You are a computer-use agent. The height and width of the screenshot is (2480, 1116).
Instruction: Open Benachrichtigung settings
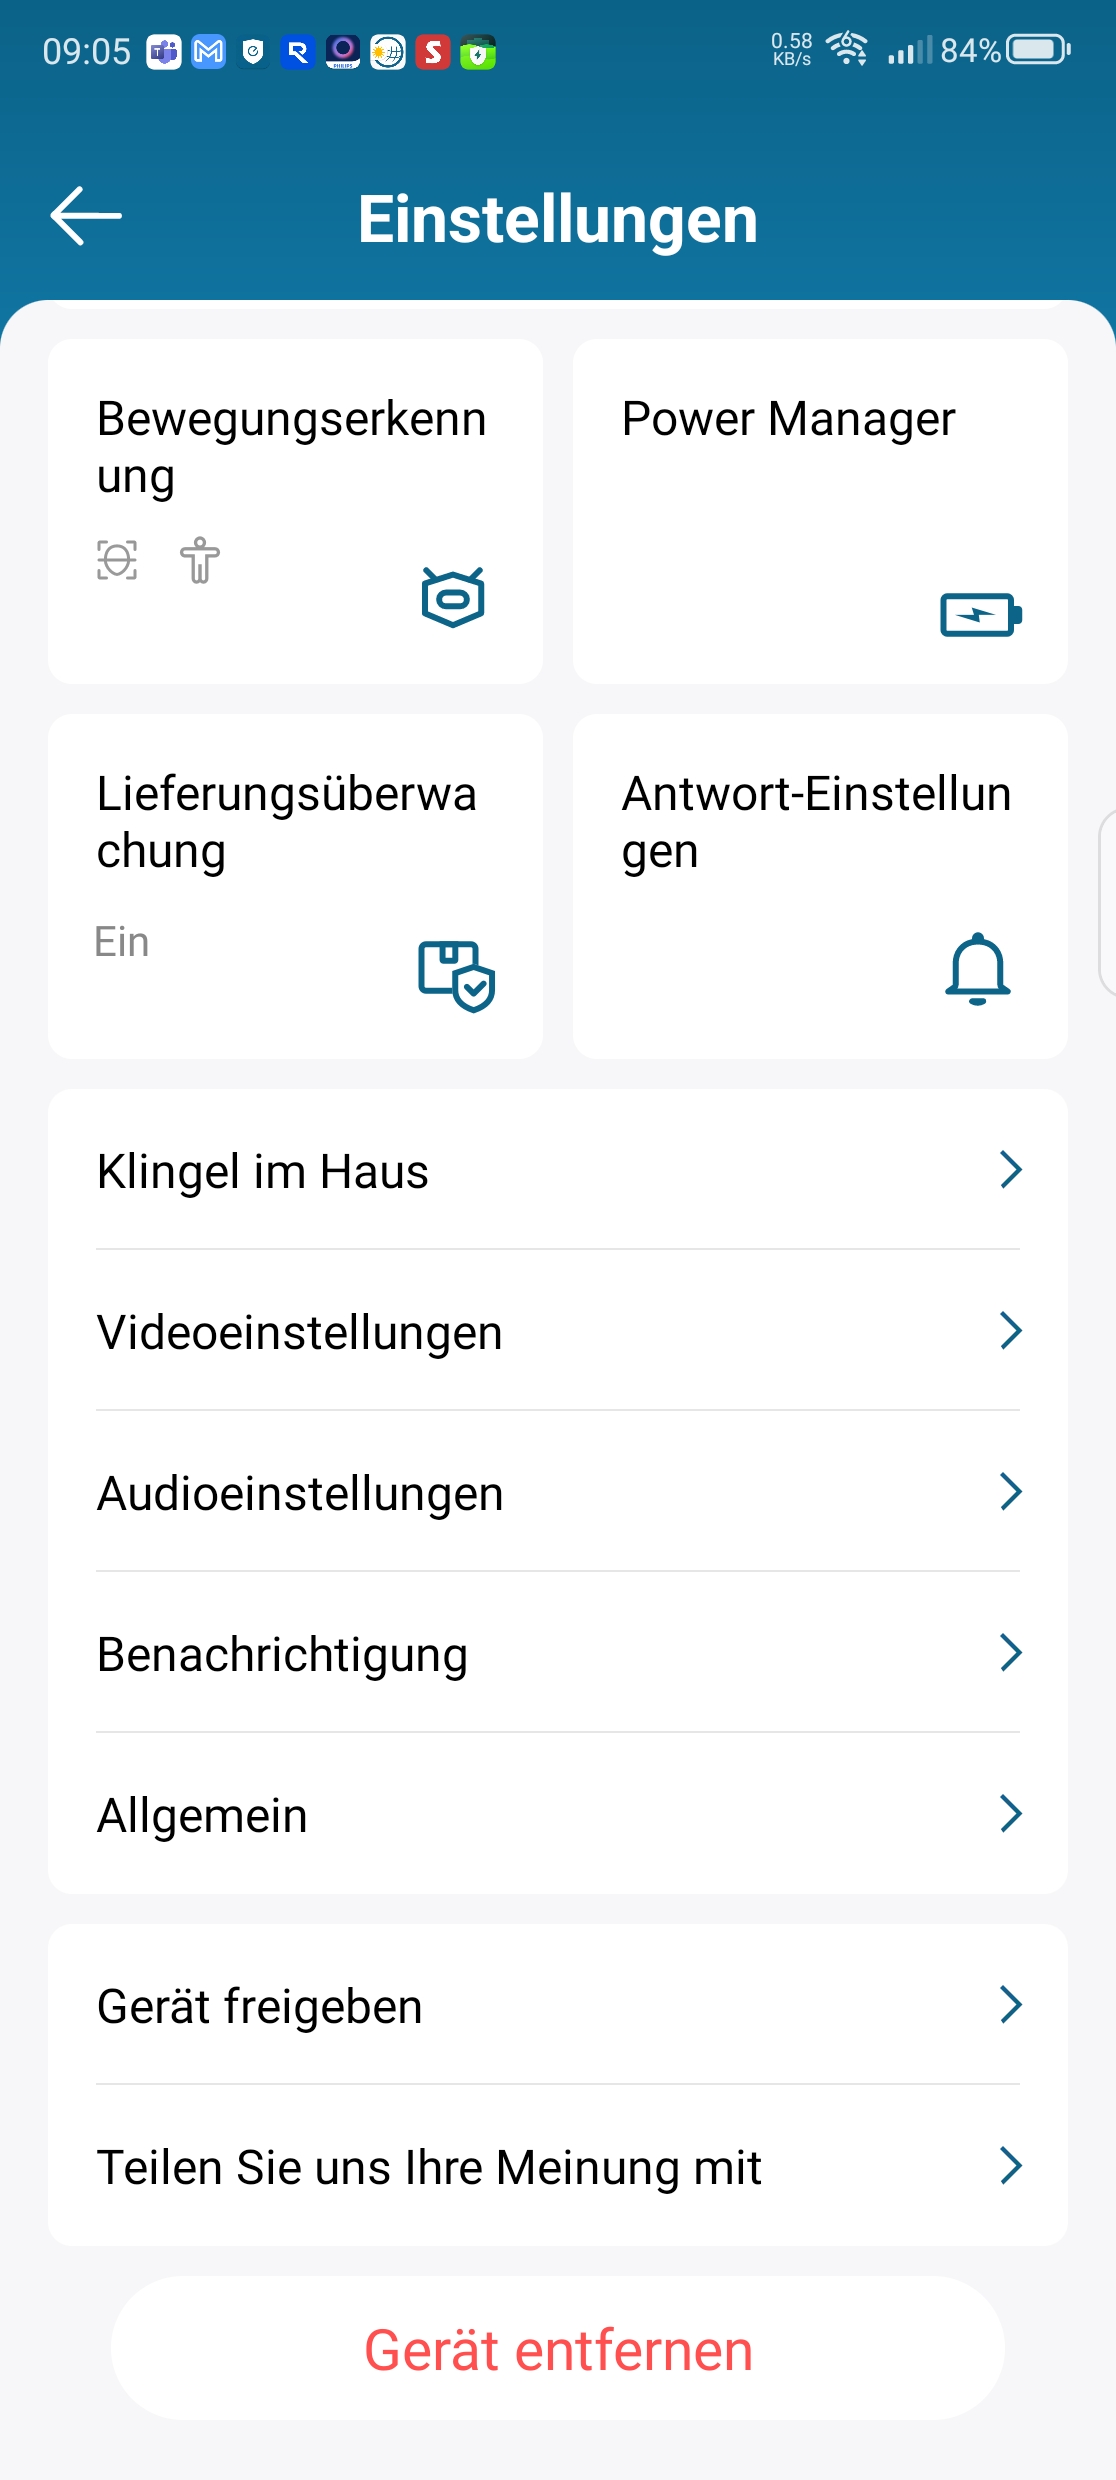557,1654
